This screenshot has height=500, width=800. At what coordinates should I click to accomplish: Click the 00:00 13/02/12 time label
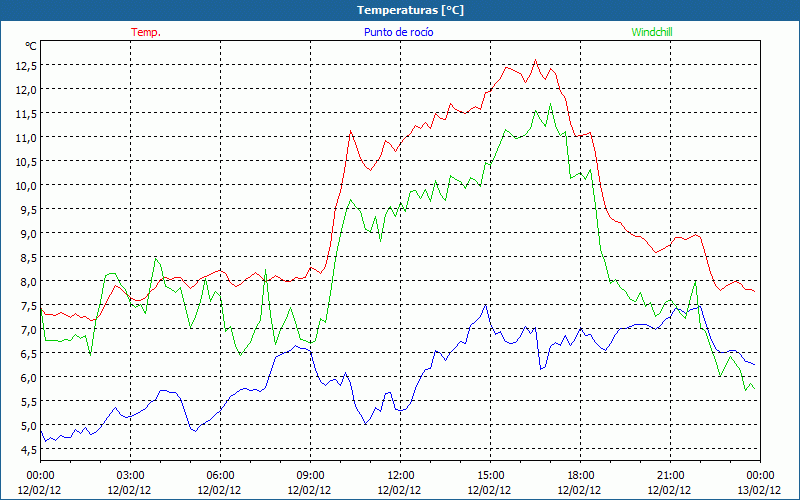coord(759,483)
